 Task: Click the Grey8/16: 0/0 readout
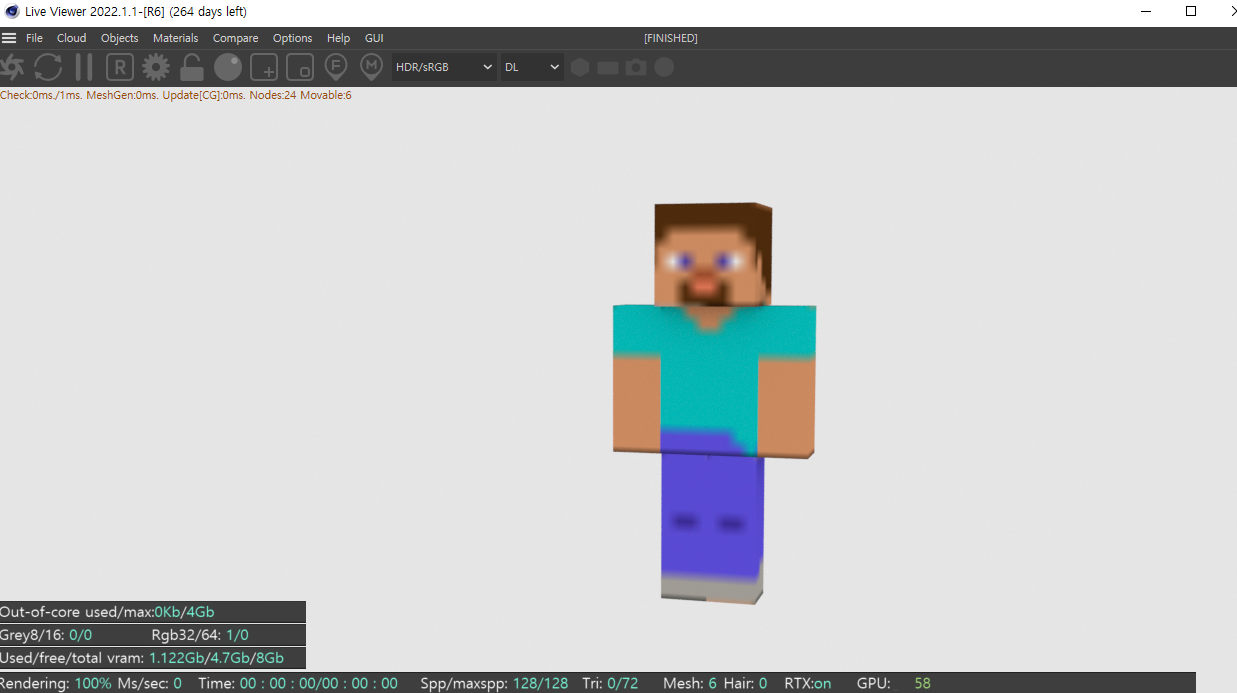(46, 635)
